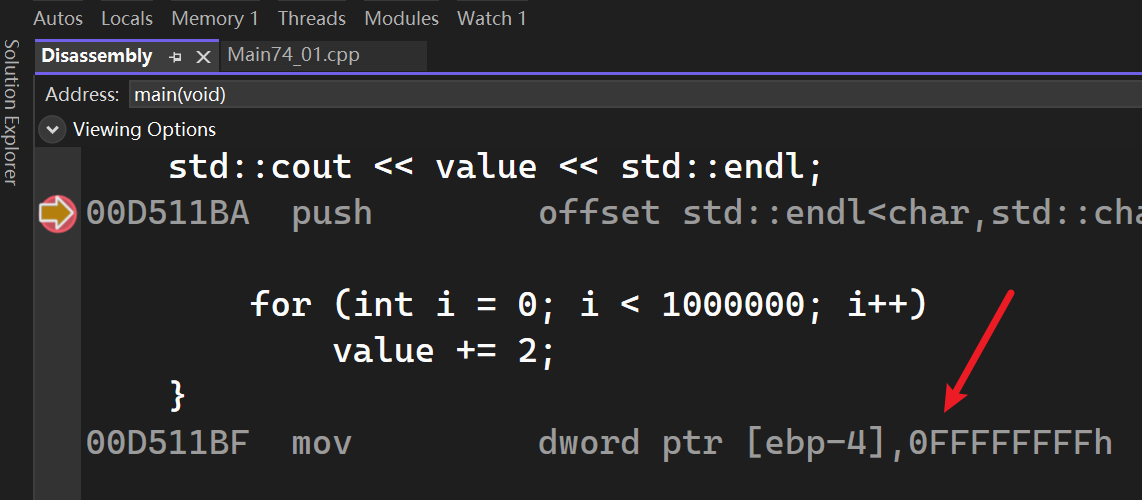Show the Threads tab

tap(311, 18)
